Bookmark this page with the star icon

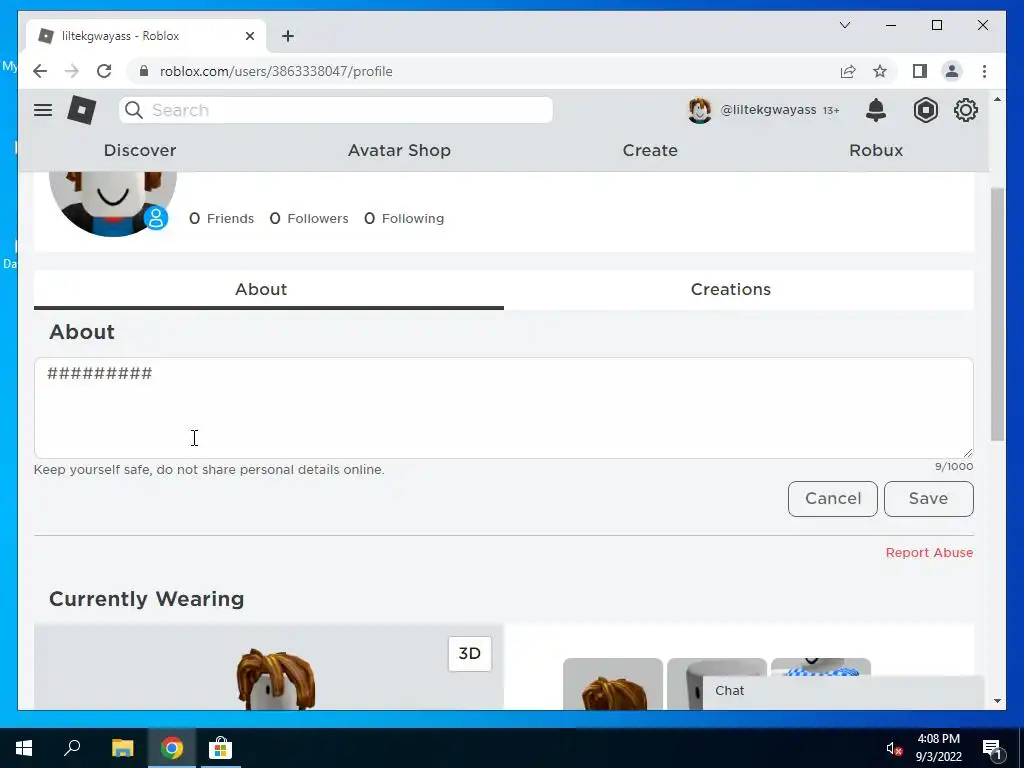880,71
